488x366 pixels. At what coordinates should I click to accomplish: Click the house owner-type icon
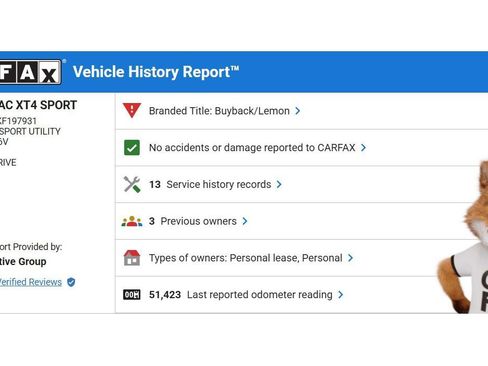point(132,258)
